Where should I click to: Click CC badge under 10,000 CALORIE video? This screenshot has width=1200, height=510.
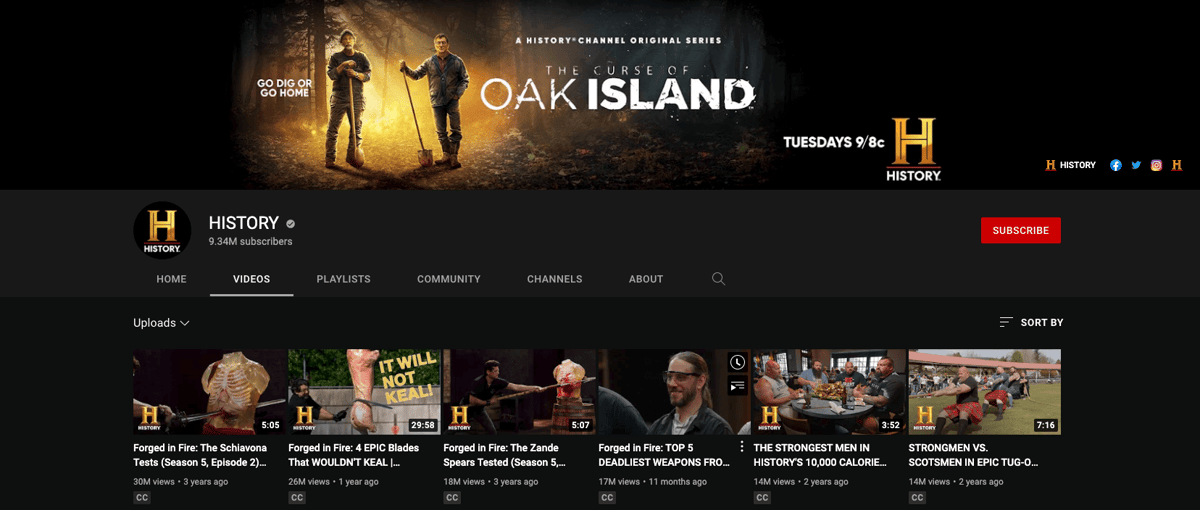762,497
